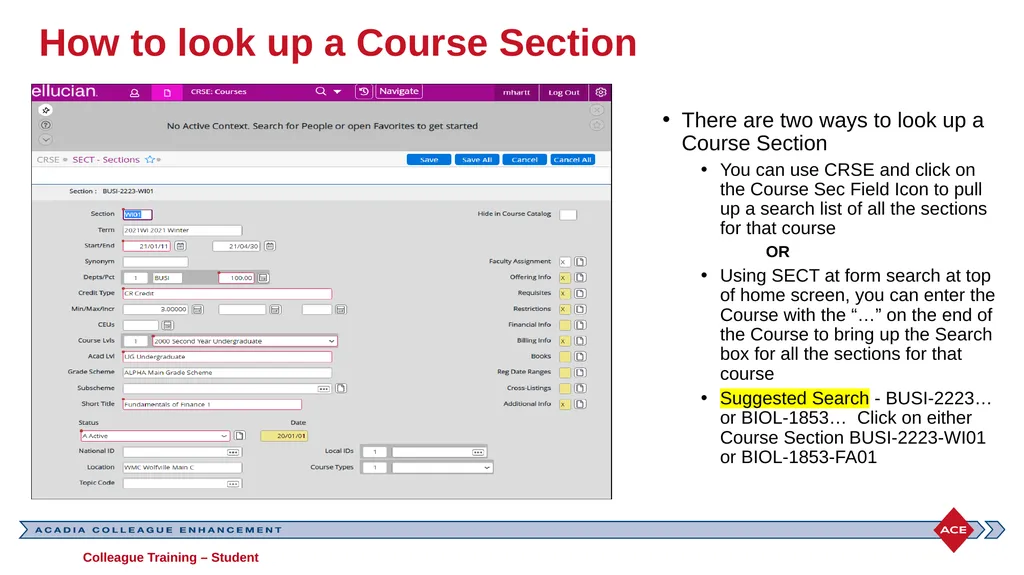Toggle the Books detail box
The height and width of the screenshot is (575, 1024).
point(564,357)
